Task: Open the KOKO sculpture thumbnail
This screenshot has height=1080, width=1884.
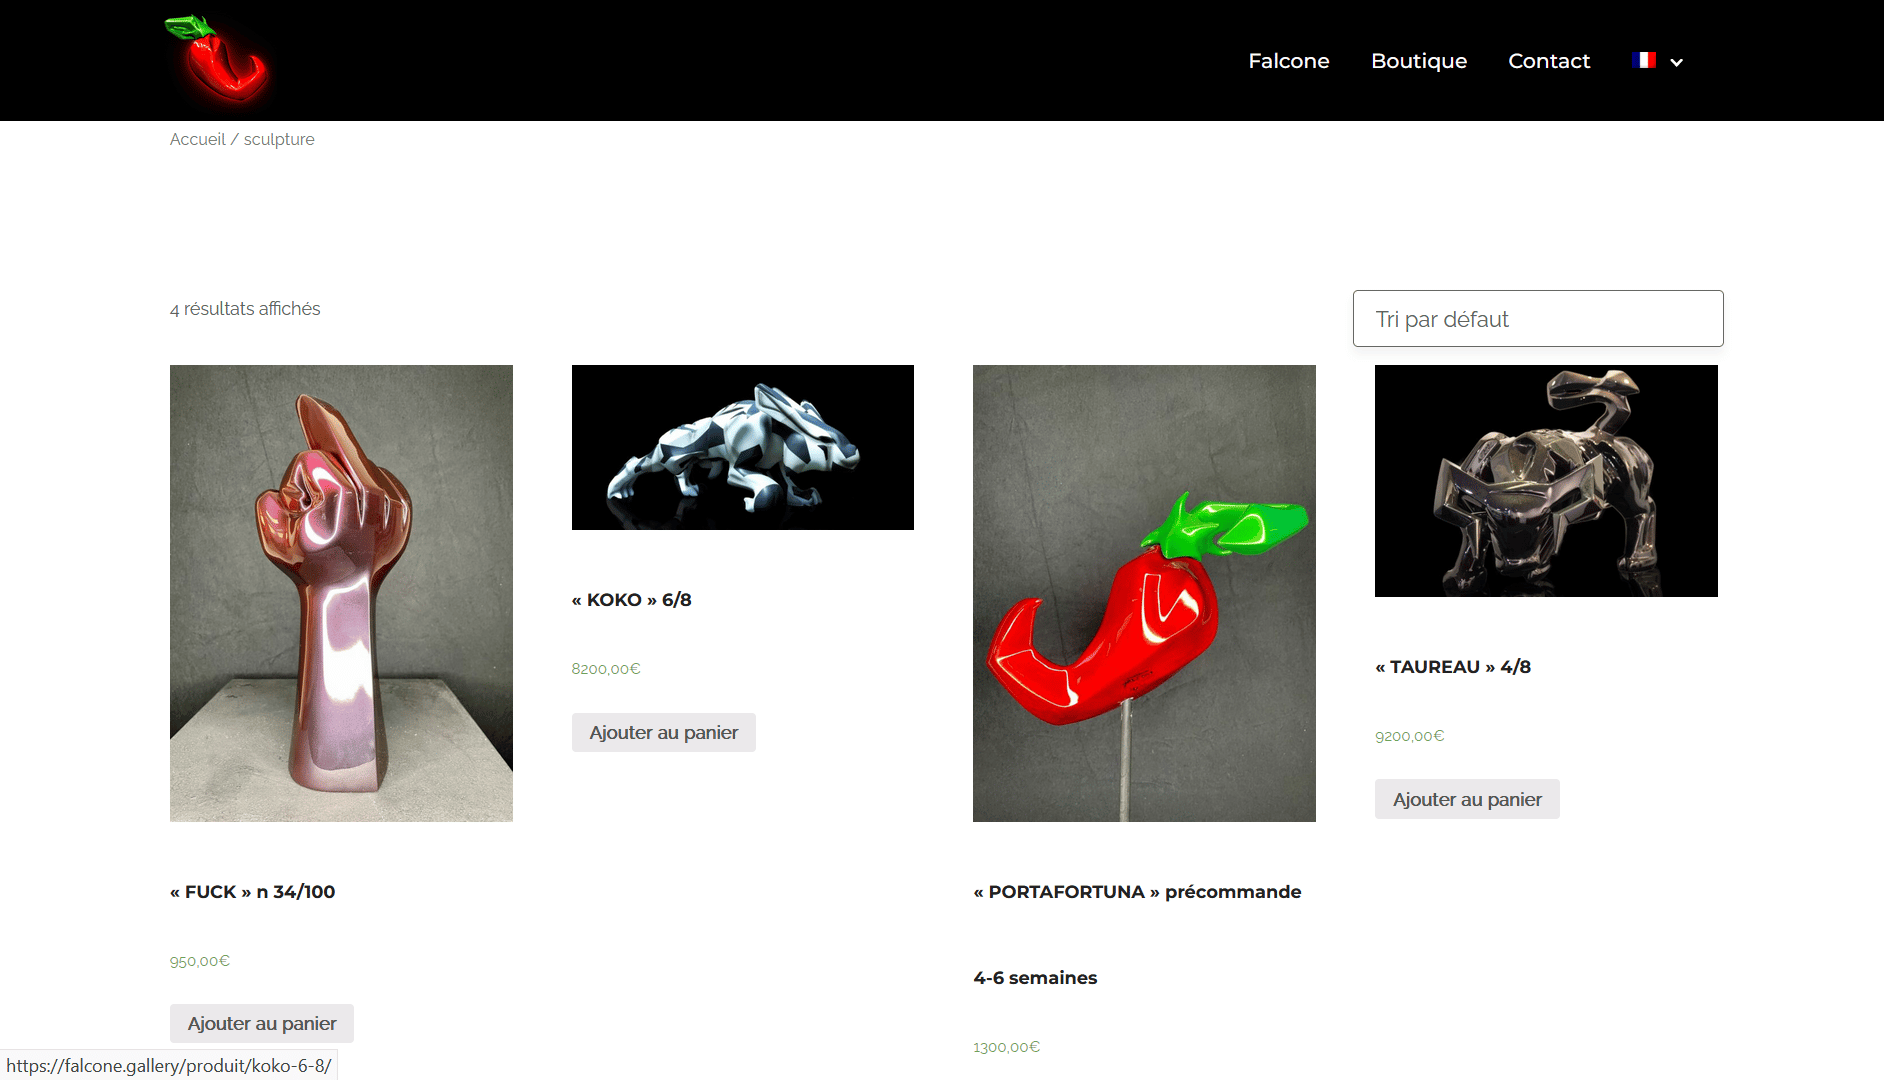Action: tap(743, 447)
